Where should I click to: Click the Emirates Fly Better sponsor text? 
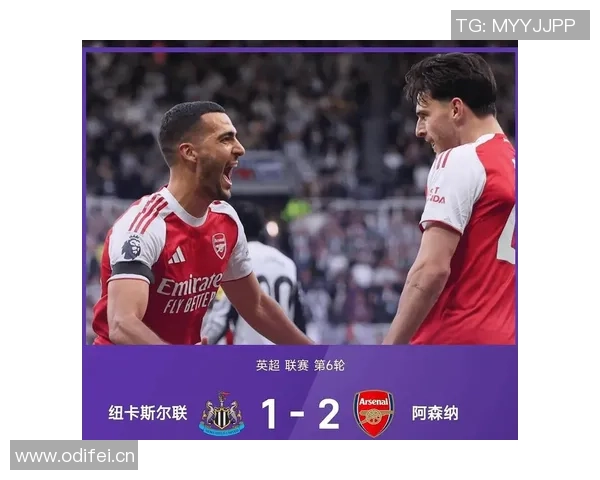coord(189,292)
